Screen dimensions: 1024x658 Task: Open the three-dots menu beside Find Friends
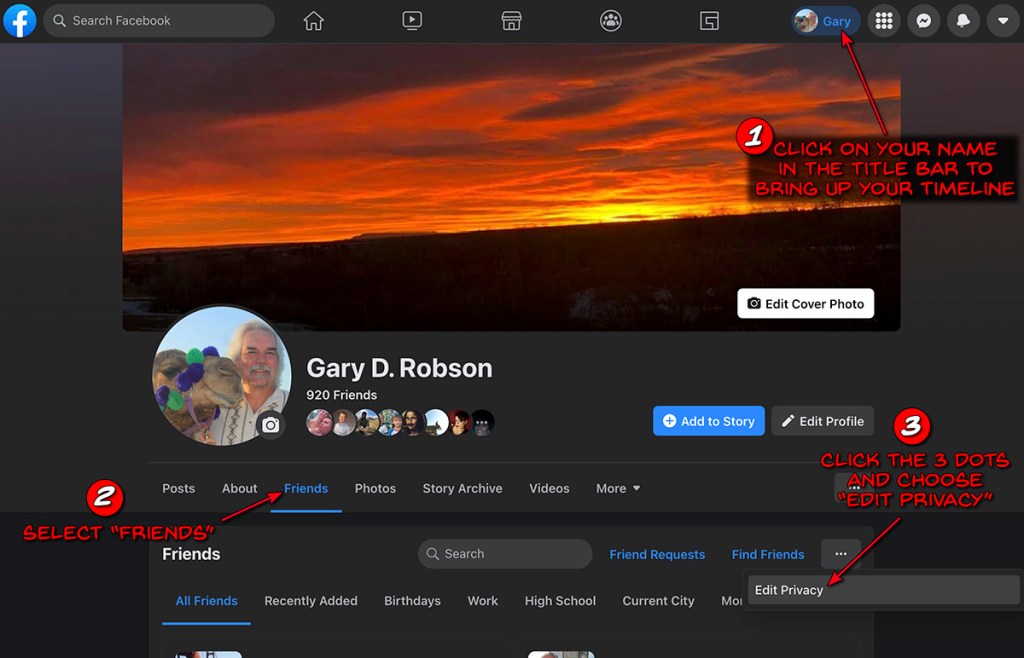tap(840, 554)
